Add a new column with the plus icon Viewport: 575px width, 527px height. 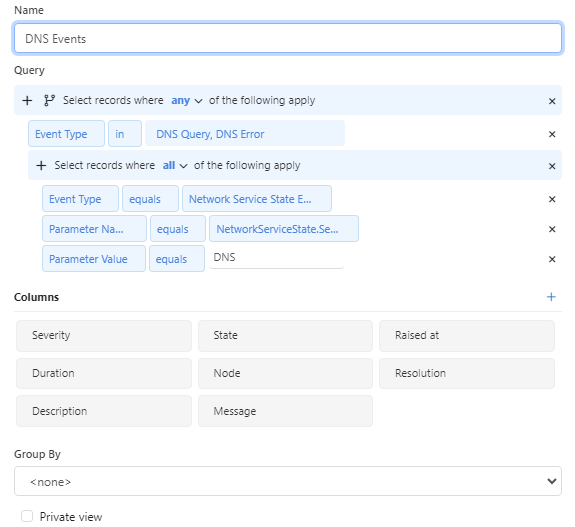[551, 297]
